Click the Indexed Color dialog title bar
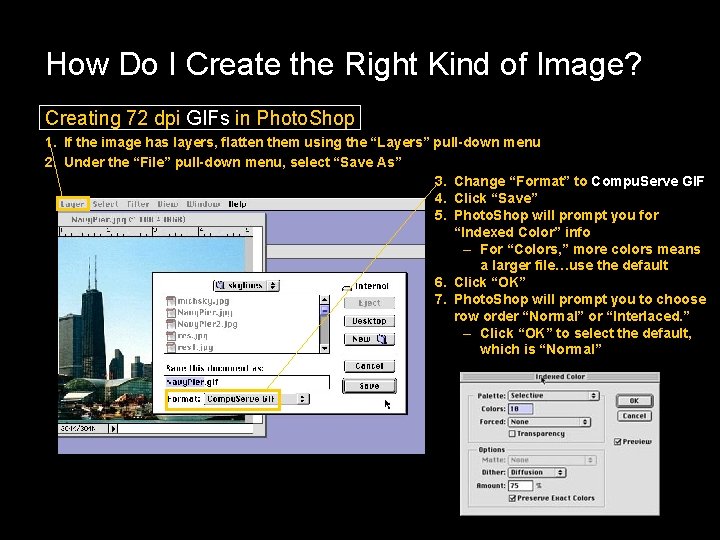 coord(560,377)
